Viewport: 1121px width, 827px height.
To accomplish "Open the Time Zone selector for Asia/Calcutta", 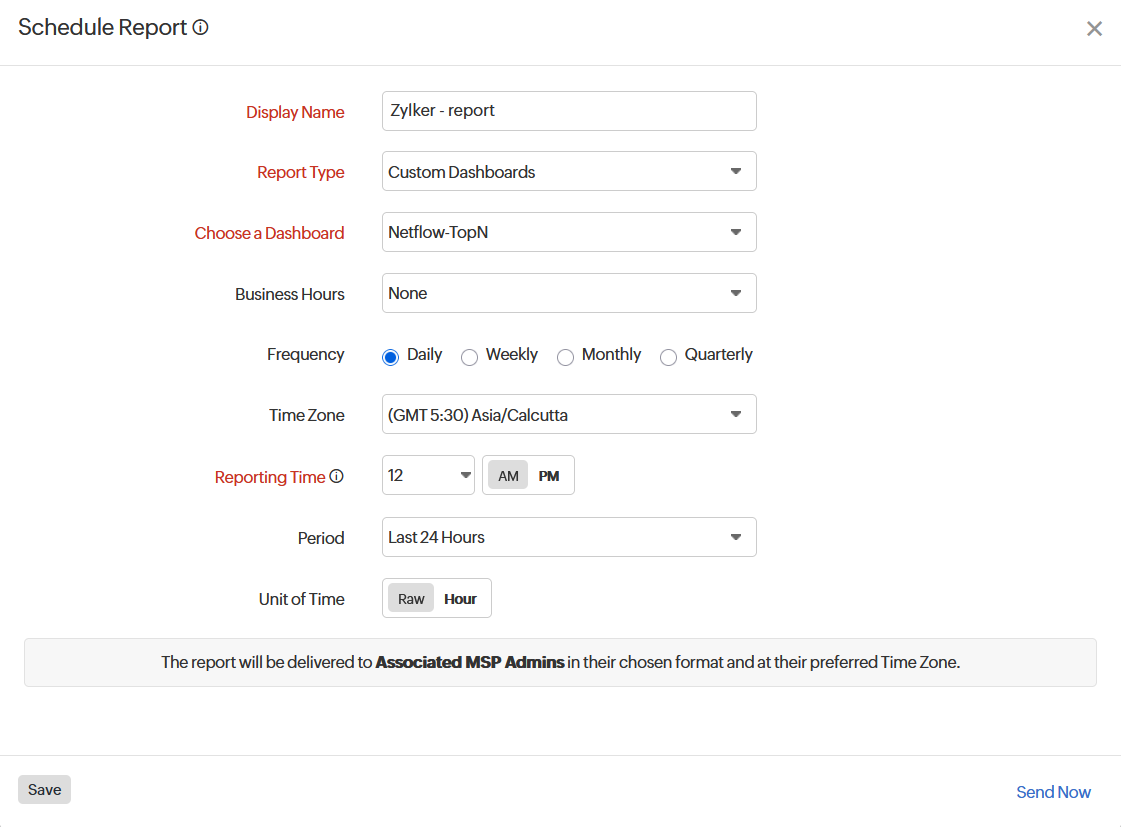I will 569,414.
